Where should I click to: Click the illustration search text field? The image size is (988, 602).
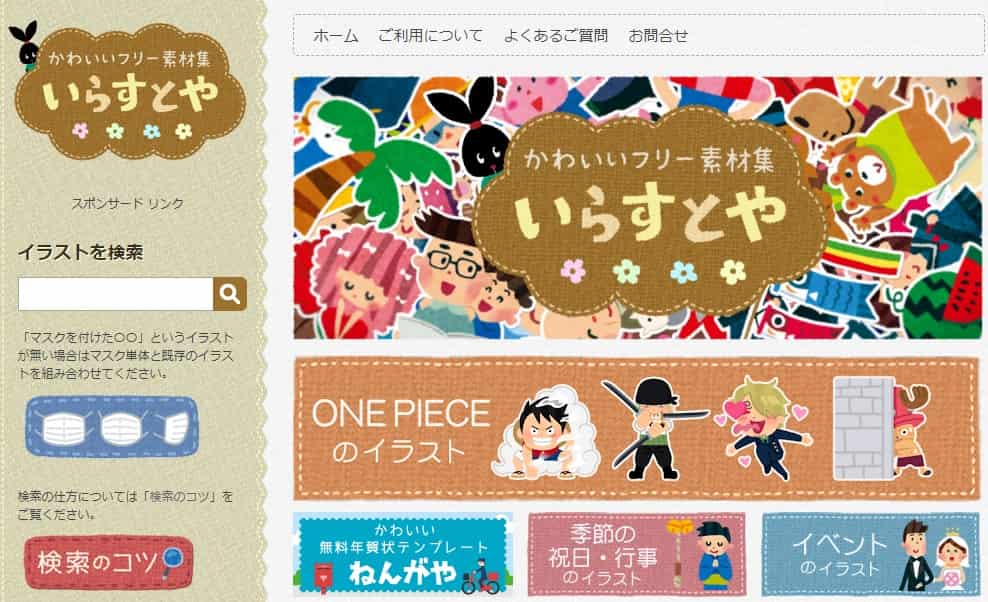click(116, 294)
